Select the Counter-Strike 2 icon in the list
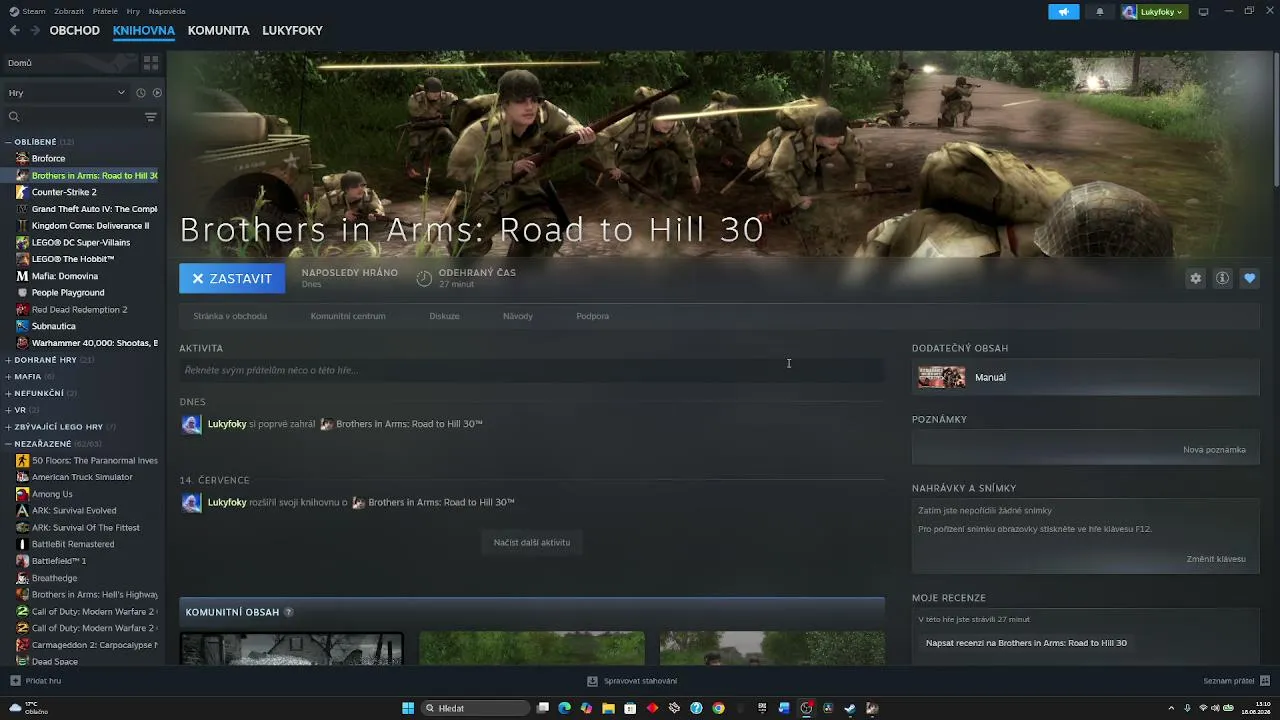The image size is (1280, 720). tap(22, 192)
